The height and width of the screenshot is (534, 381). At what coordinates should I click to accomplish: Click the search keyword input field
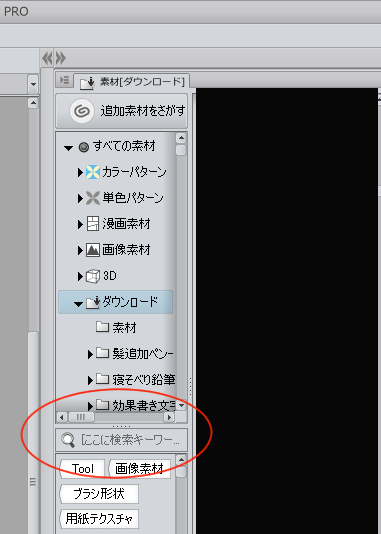(122, 440)
